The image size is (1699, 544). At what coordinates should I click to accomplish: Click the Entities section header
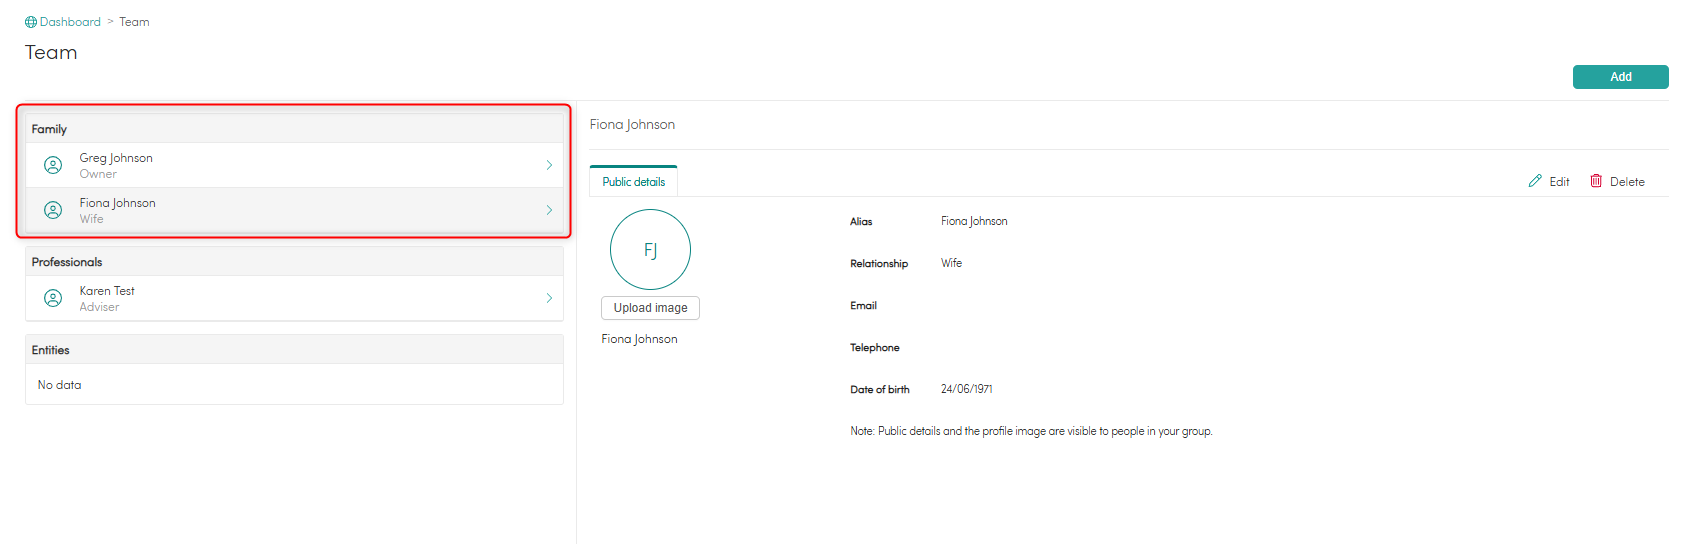(x=51, y=350)
